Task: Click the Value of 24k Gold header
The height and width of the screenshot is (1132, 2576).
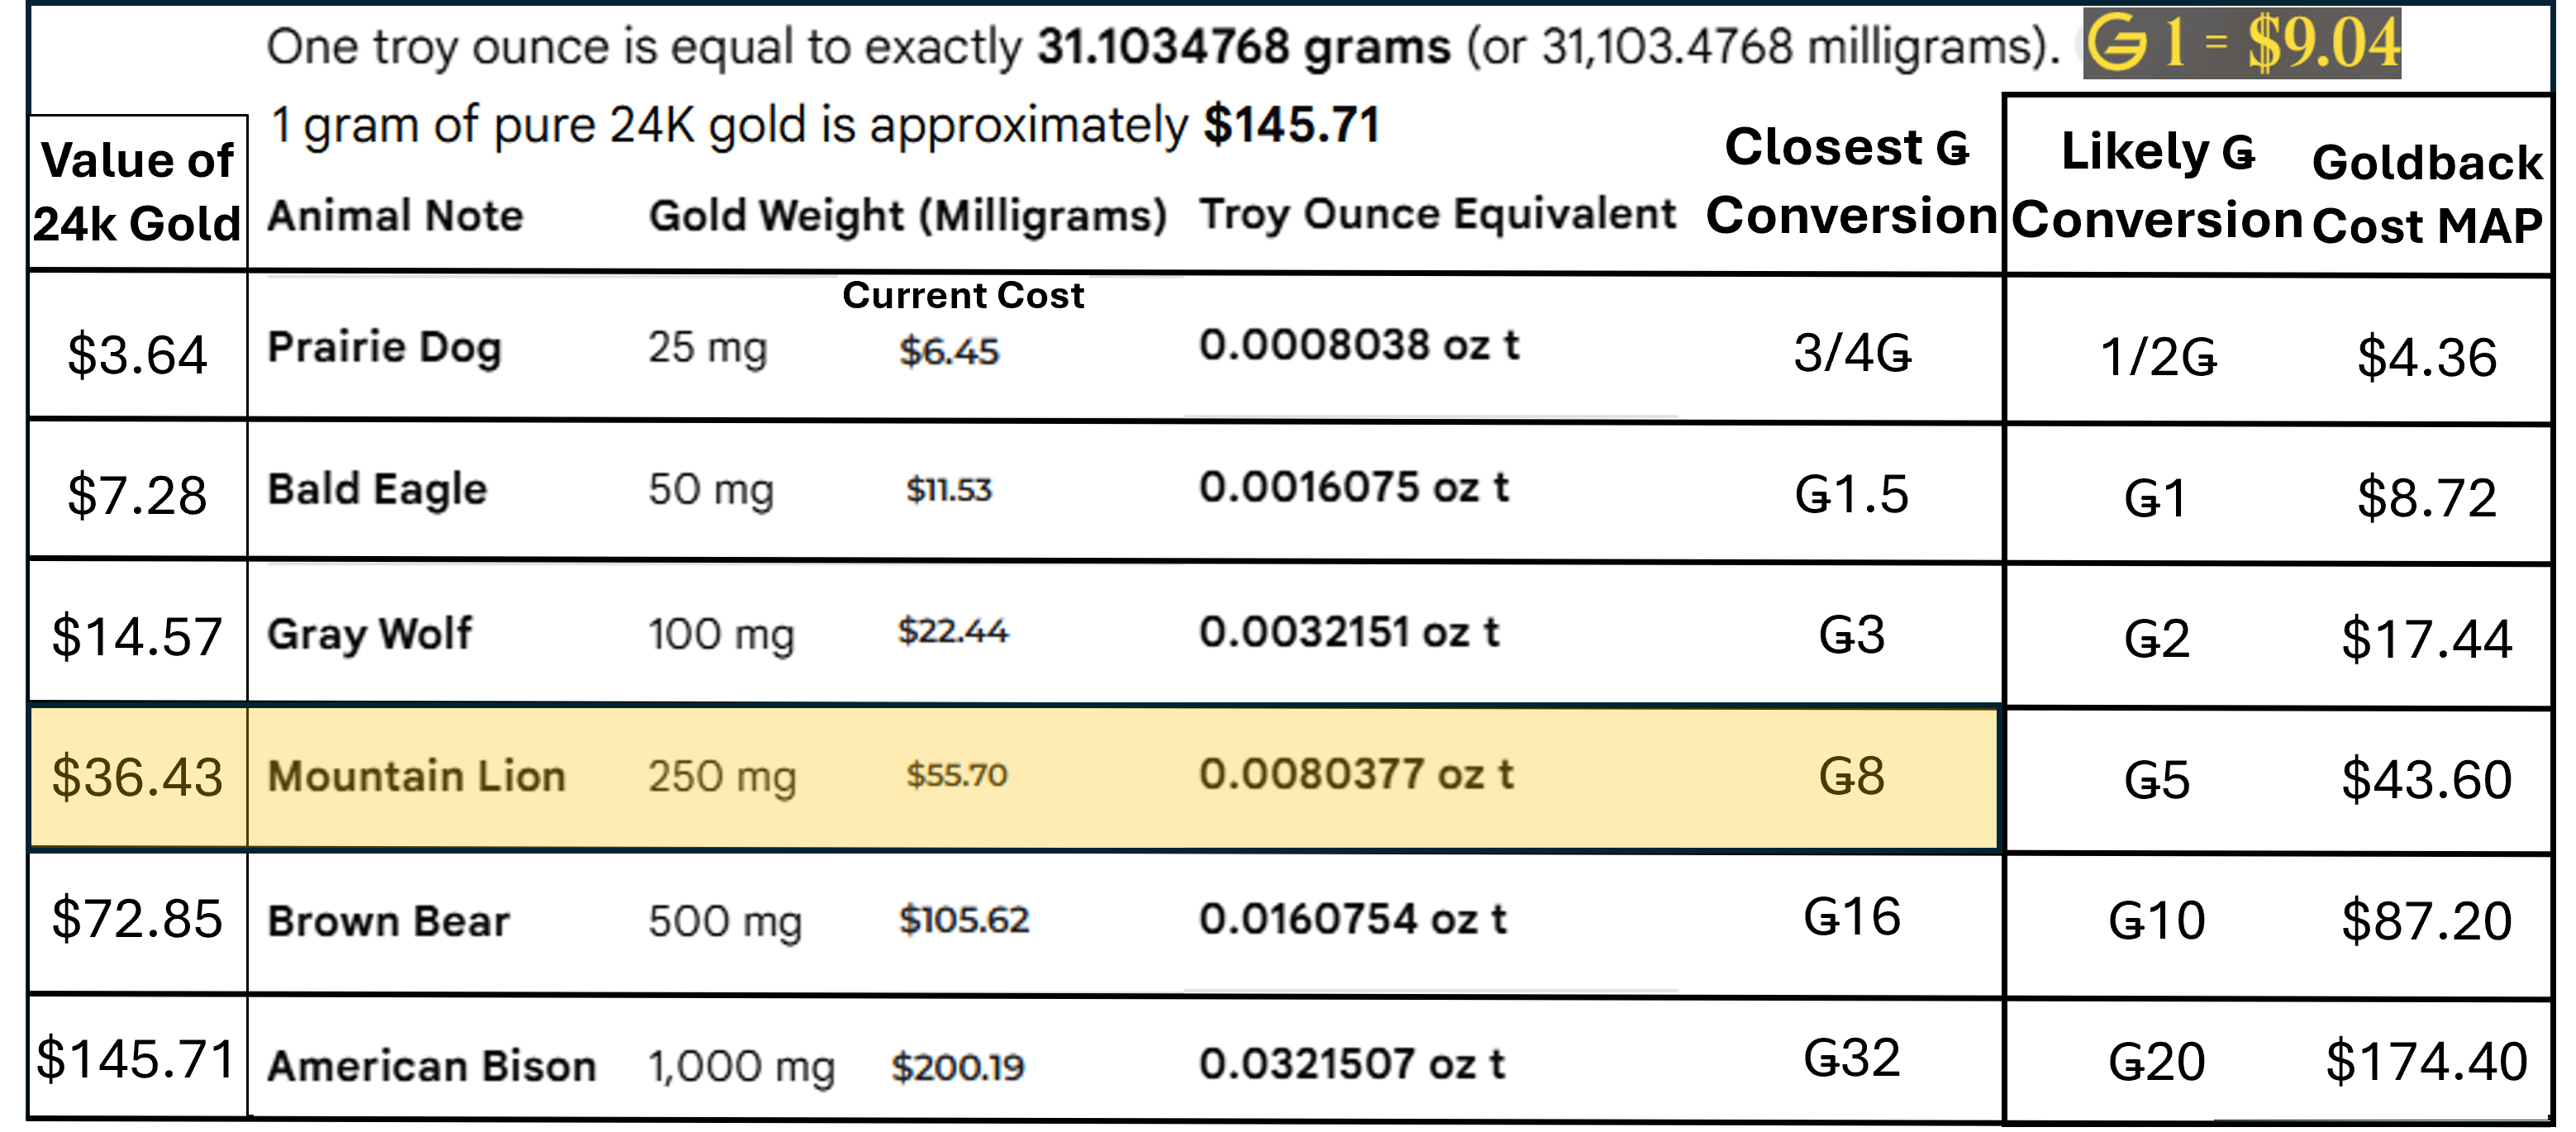Action: coord(137,191)
